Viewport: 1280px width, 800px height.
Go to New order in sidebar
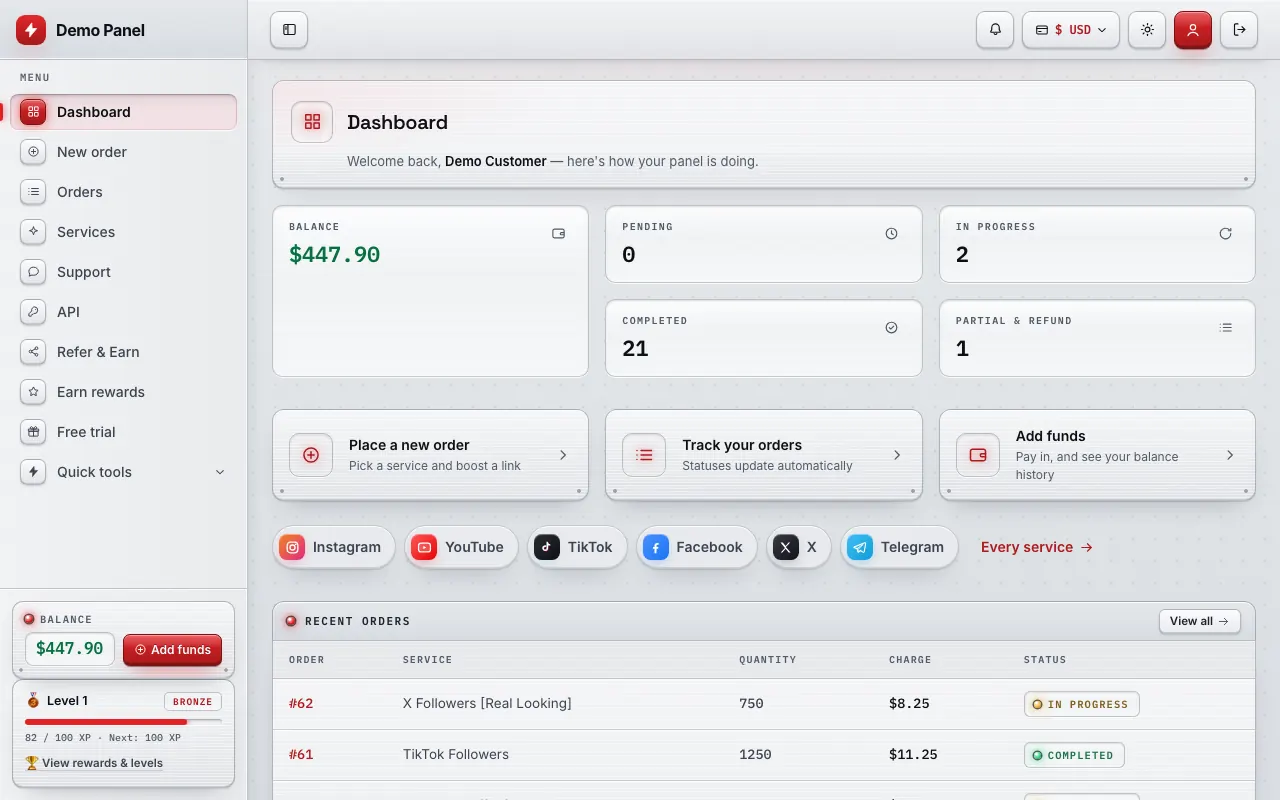[124, 152]
